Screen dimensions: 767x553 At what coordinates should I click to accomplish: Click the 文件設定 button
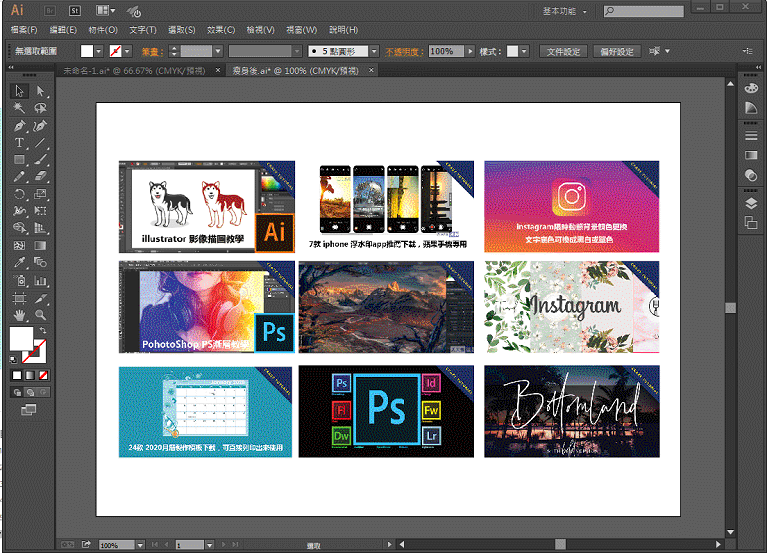563,51
